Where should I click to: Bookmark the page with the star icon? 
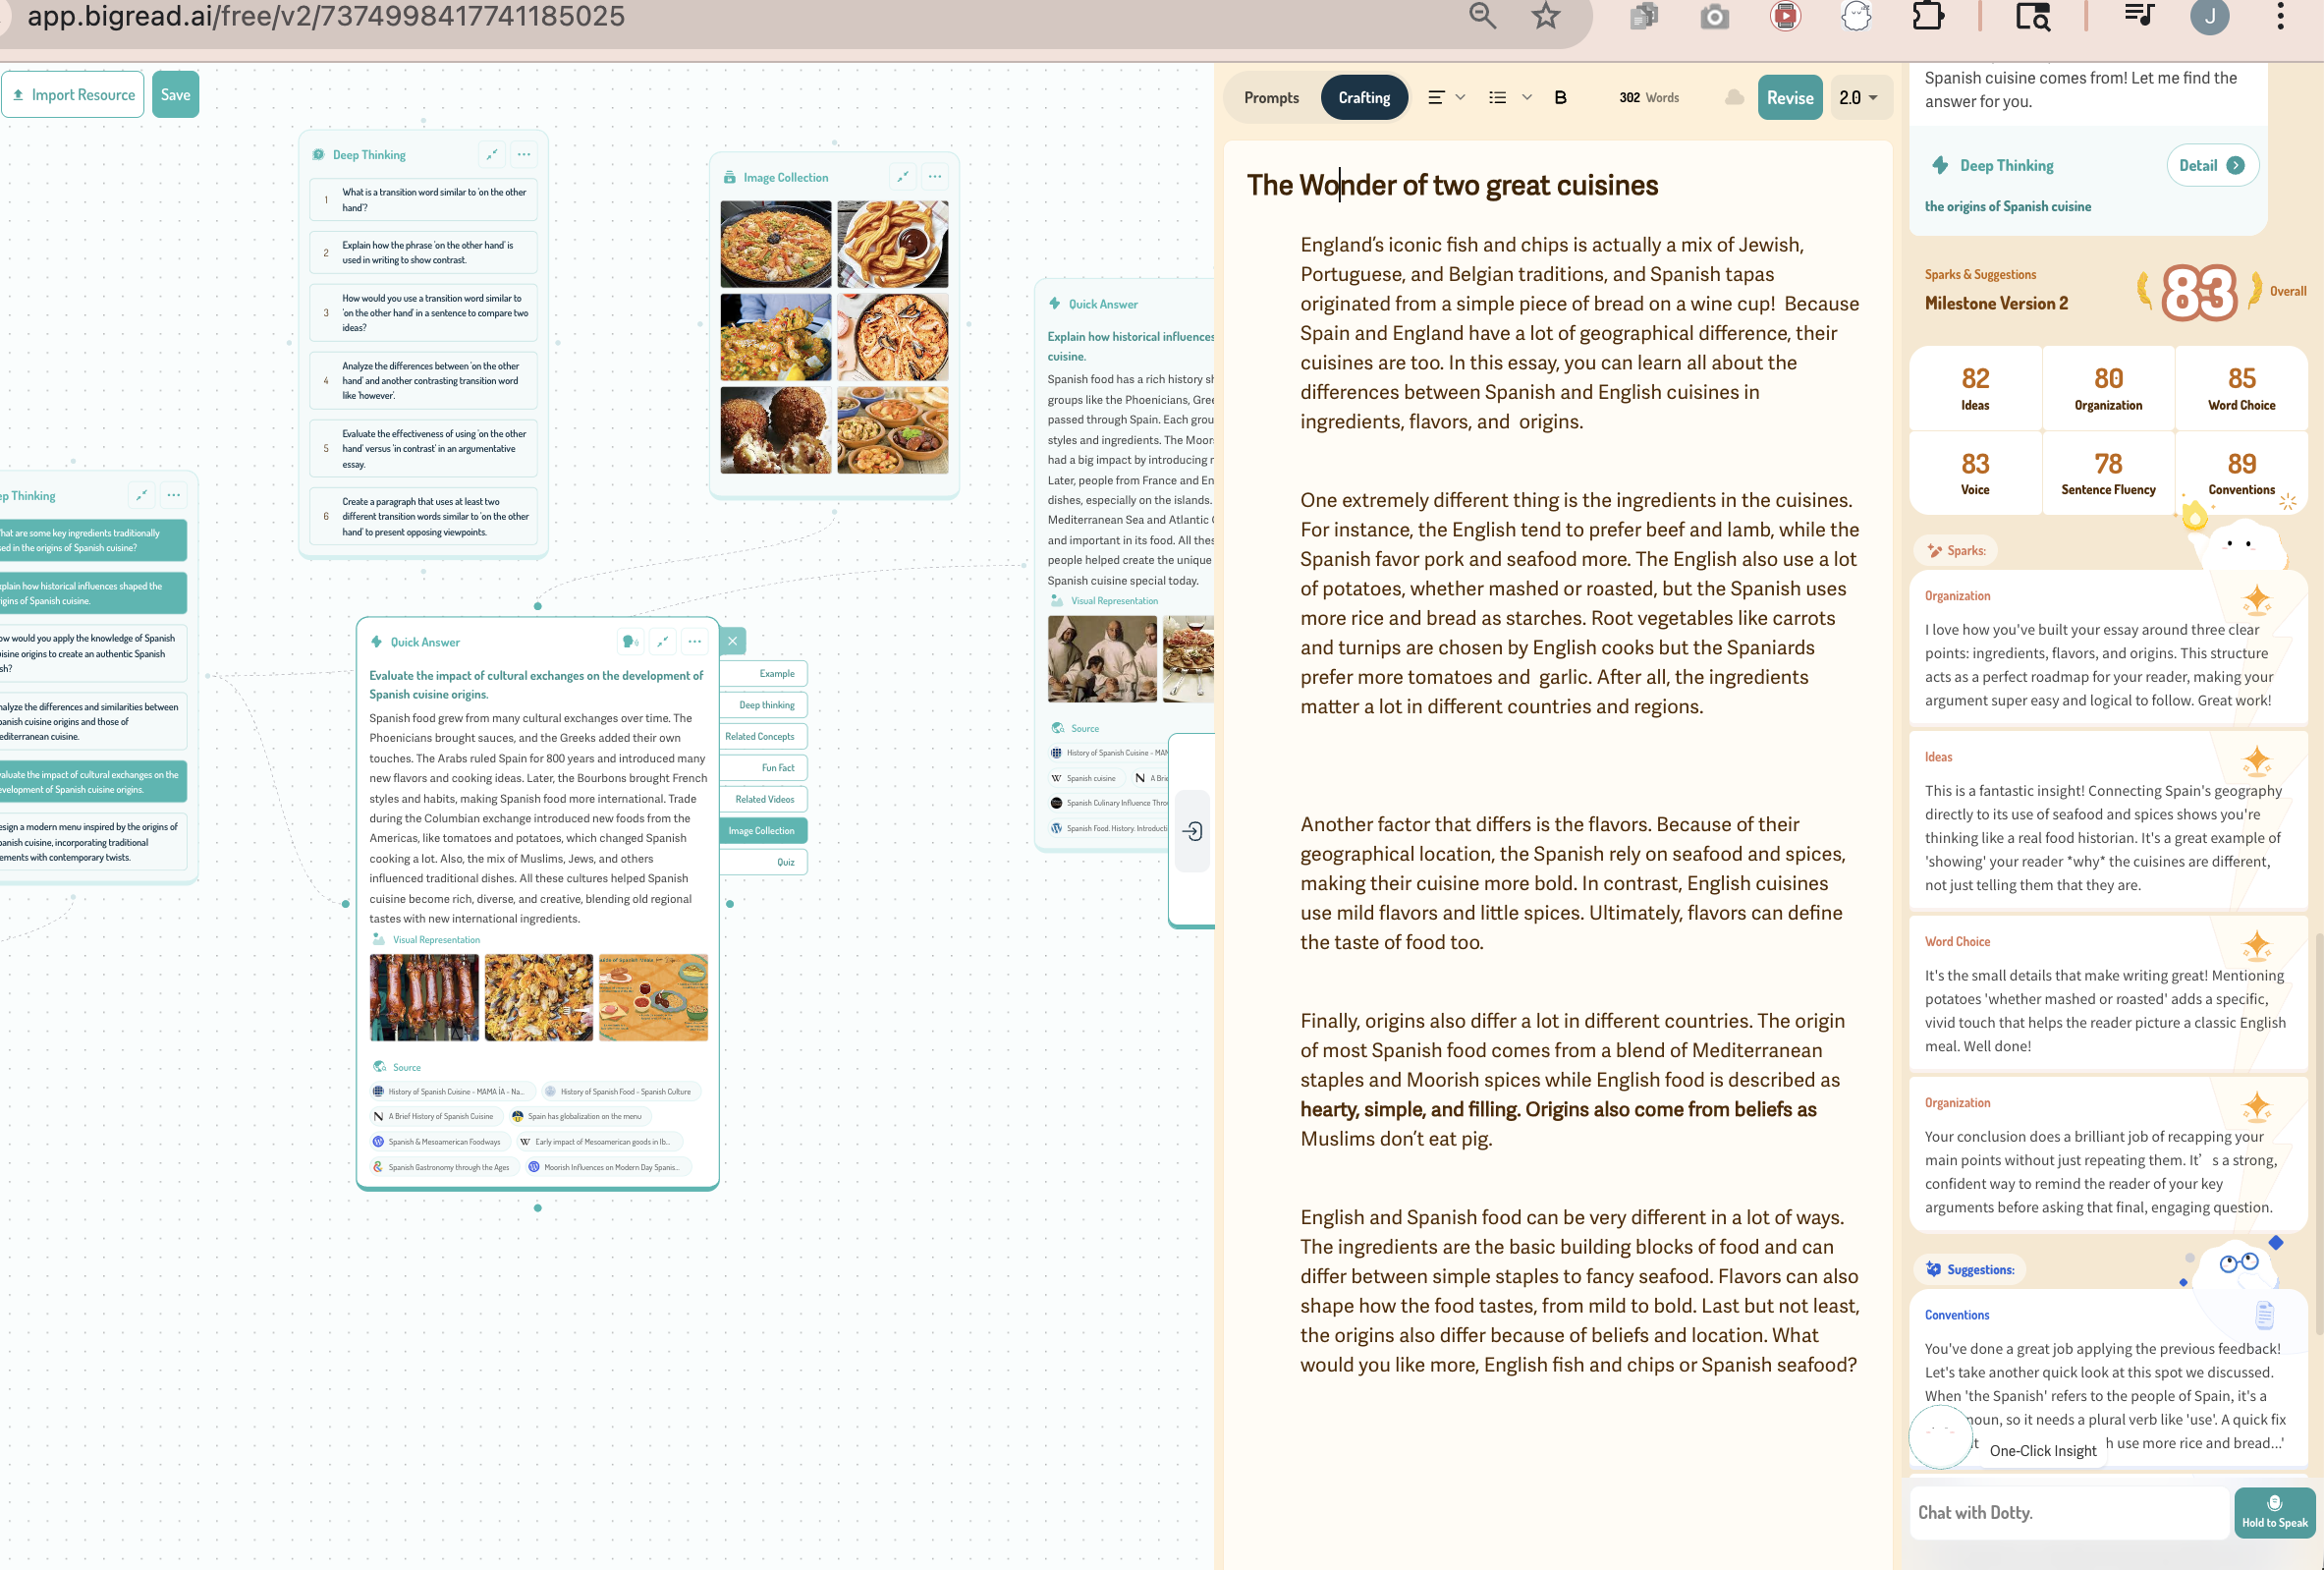click(1545, 16)
